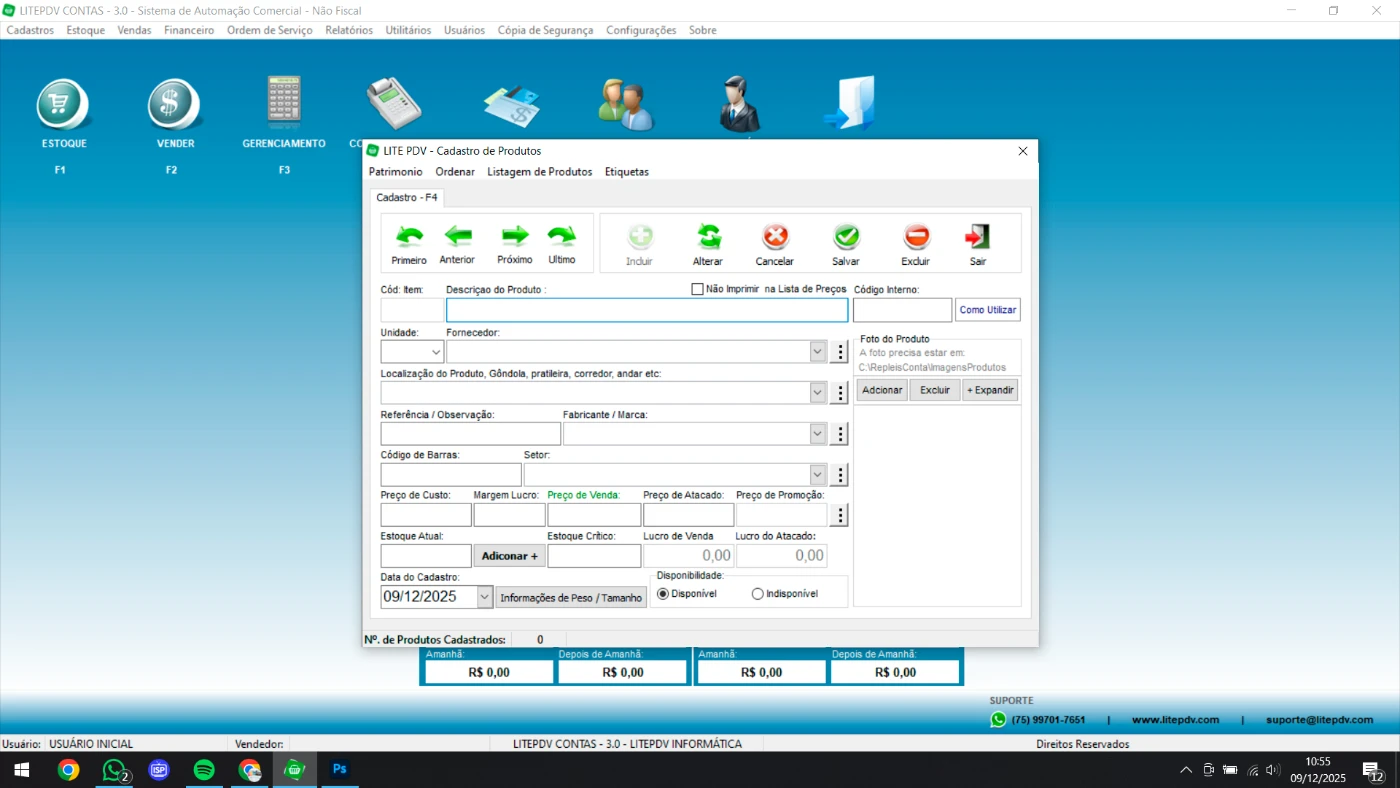Expand the Fornecedor dropdown list
This screenshot has width=1400, height=788.
click(817, 352)
